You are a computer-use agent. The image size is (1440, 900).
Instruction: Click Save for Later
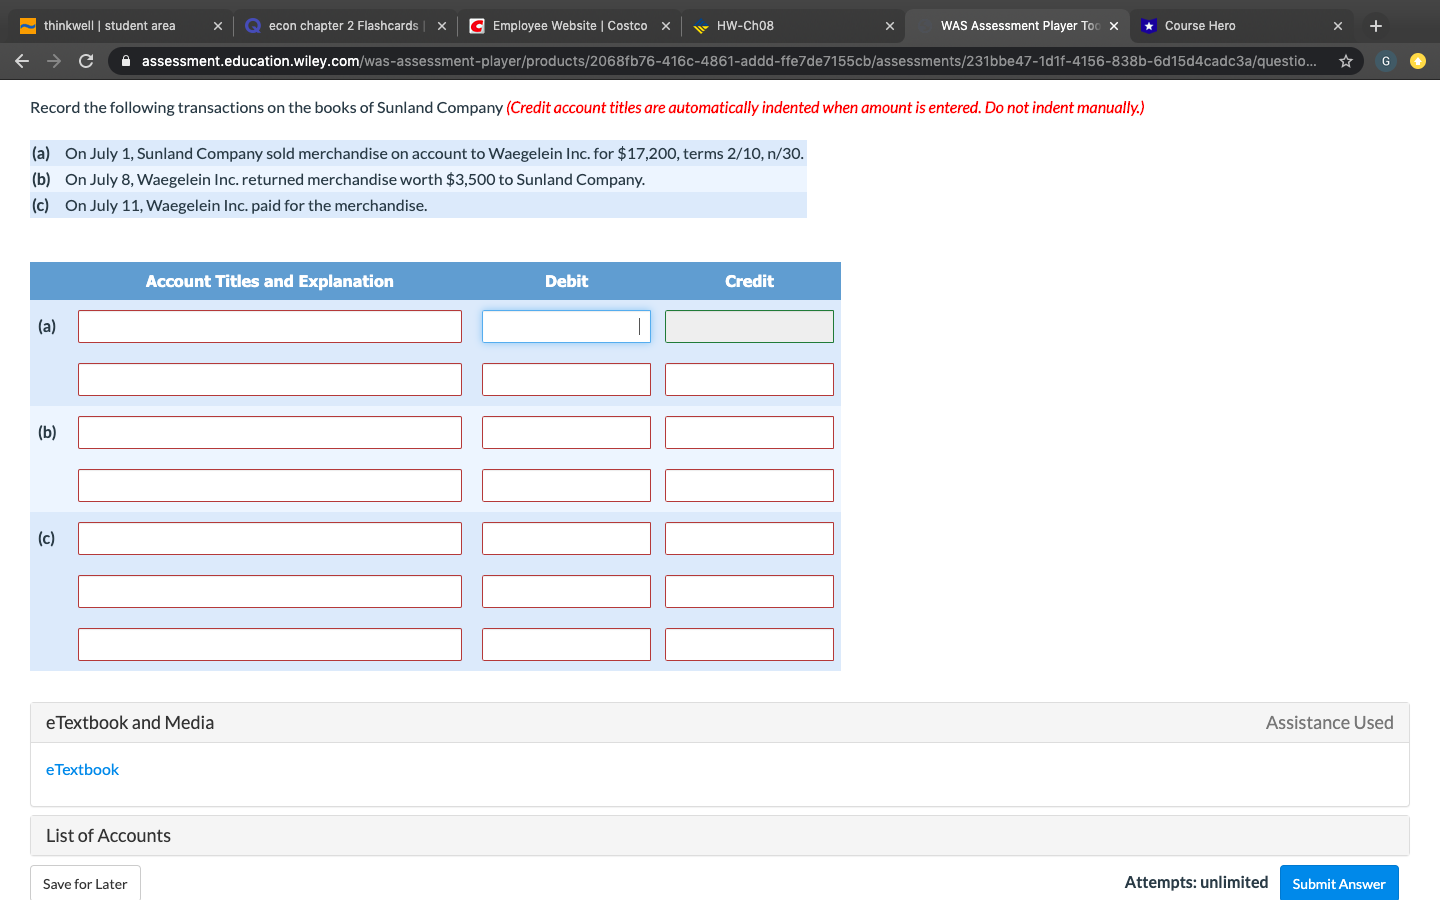[x=85, y=883]
